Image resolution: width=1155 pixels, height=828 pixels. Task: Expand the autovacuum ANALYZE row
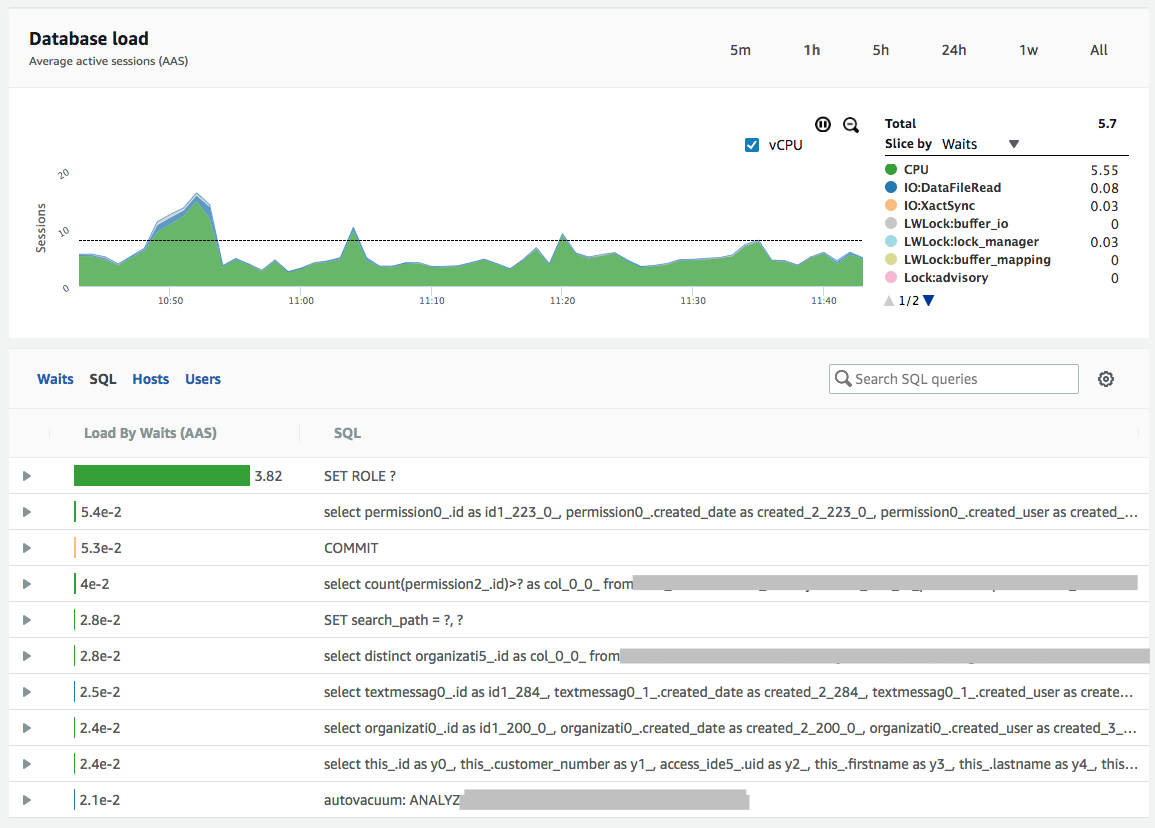pos(27,800)
